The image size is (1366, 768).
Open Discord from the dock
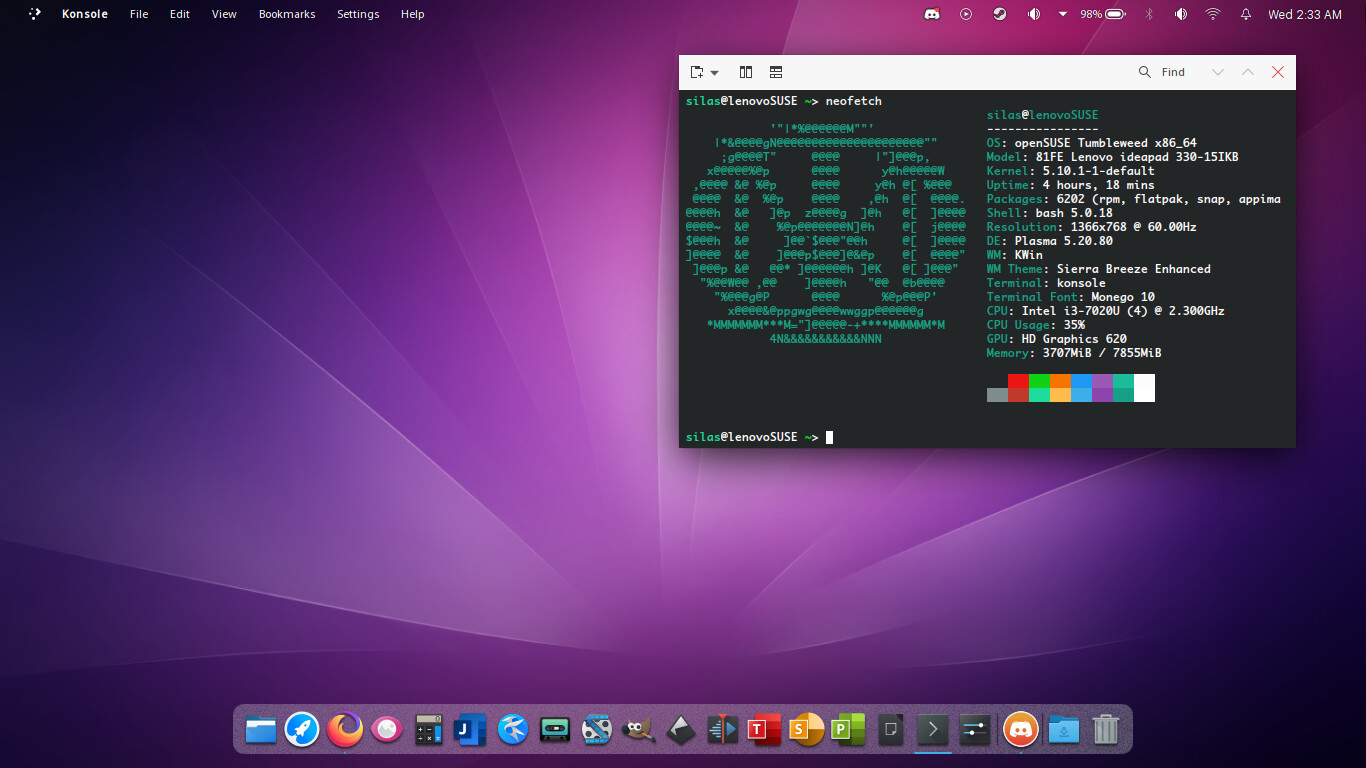coord(1020,729)
